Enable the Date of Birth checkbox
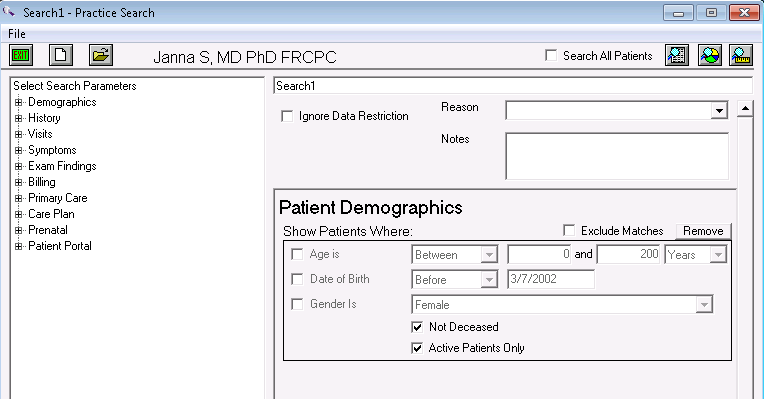The width and height of the screenshot is (764, 399). point(297,279)
